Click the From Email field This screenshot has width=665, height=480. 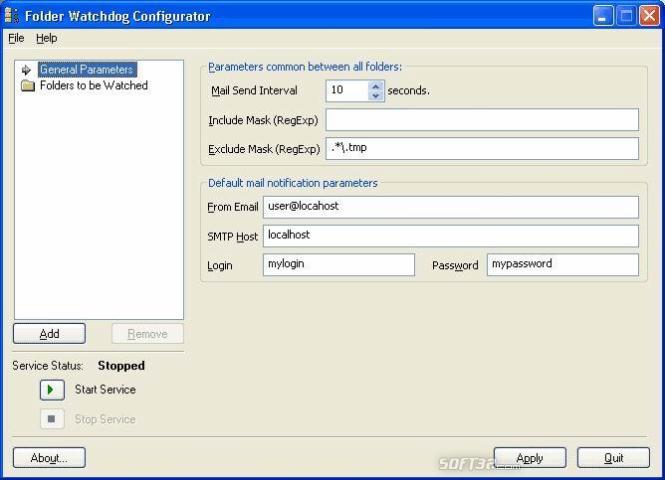pos(451,207)
